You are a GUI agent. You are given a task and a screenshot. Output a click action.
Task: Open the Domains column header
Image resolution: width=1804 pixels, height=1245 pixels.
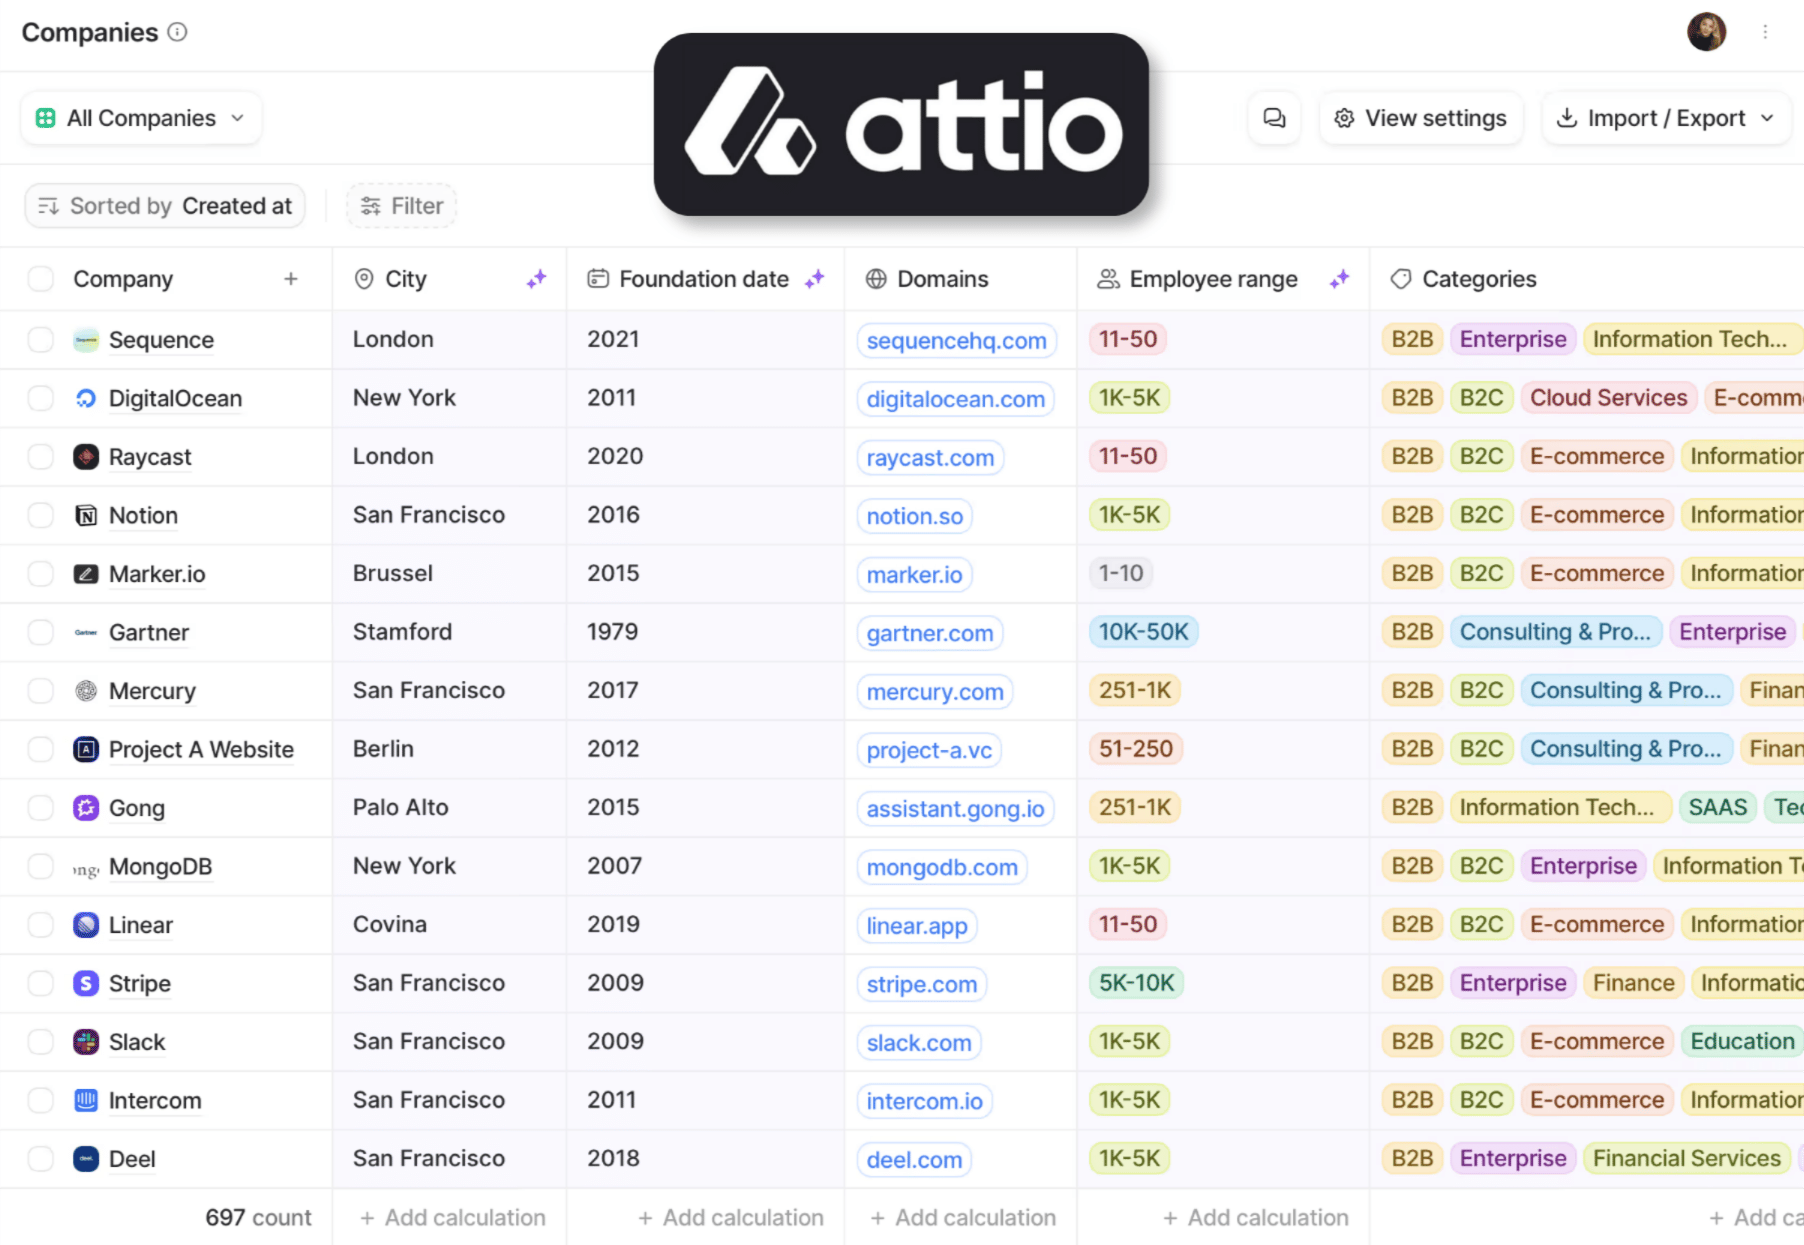pyautogui.click(x=960, y=279)
